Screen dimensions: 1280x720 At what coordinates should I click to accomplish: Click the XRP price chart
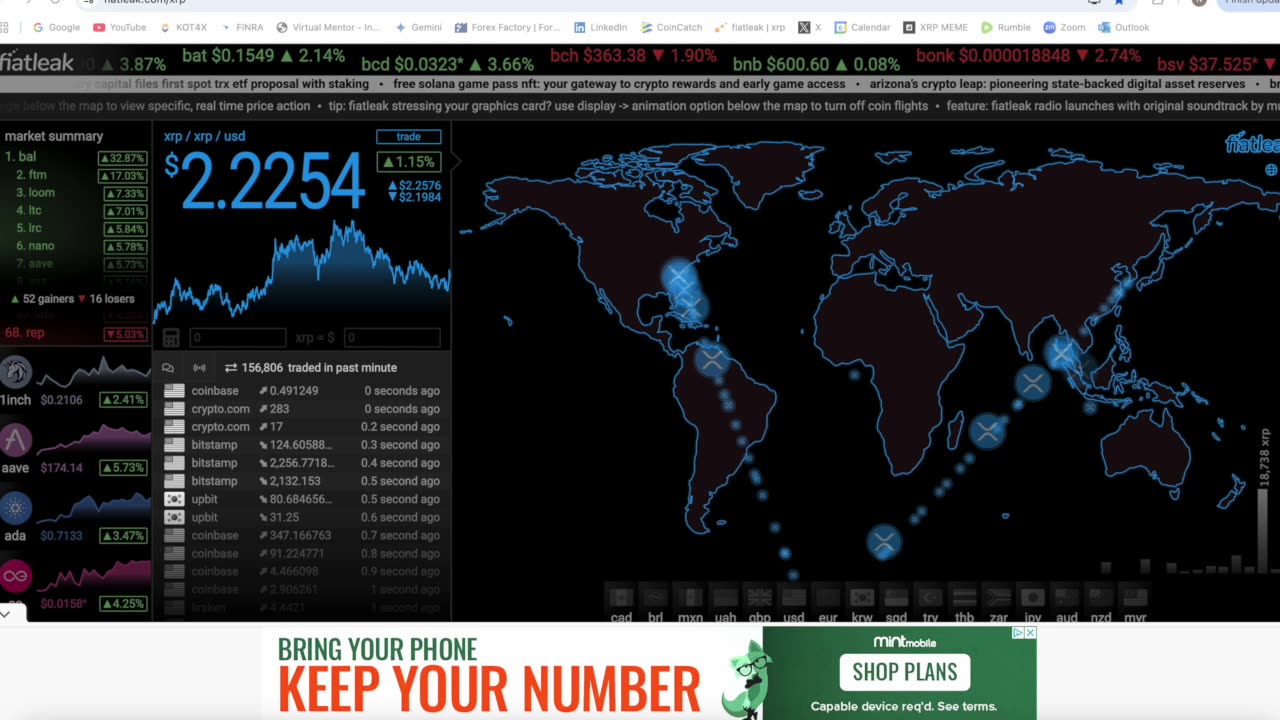click(x=303, y=270)
